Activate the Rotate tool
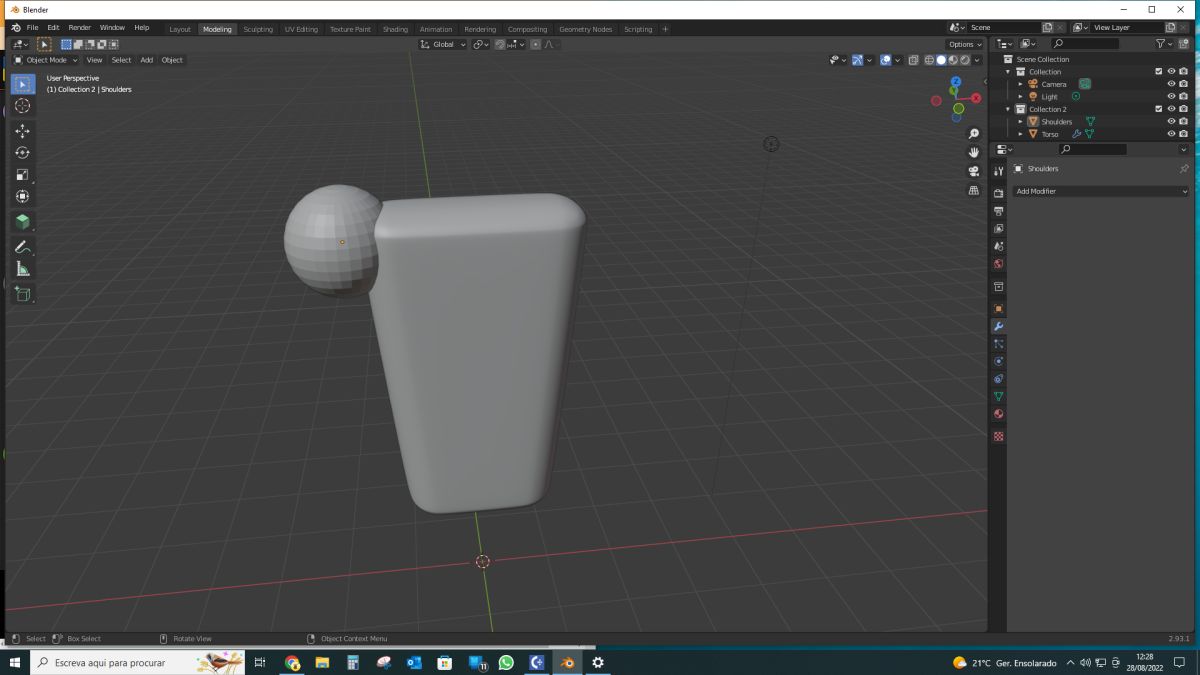This screenshot has height=675, width=1200. point(23,153)
